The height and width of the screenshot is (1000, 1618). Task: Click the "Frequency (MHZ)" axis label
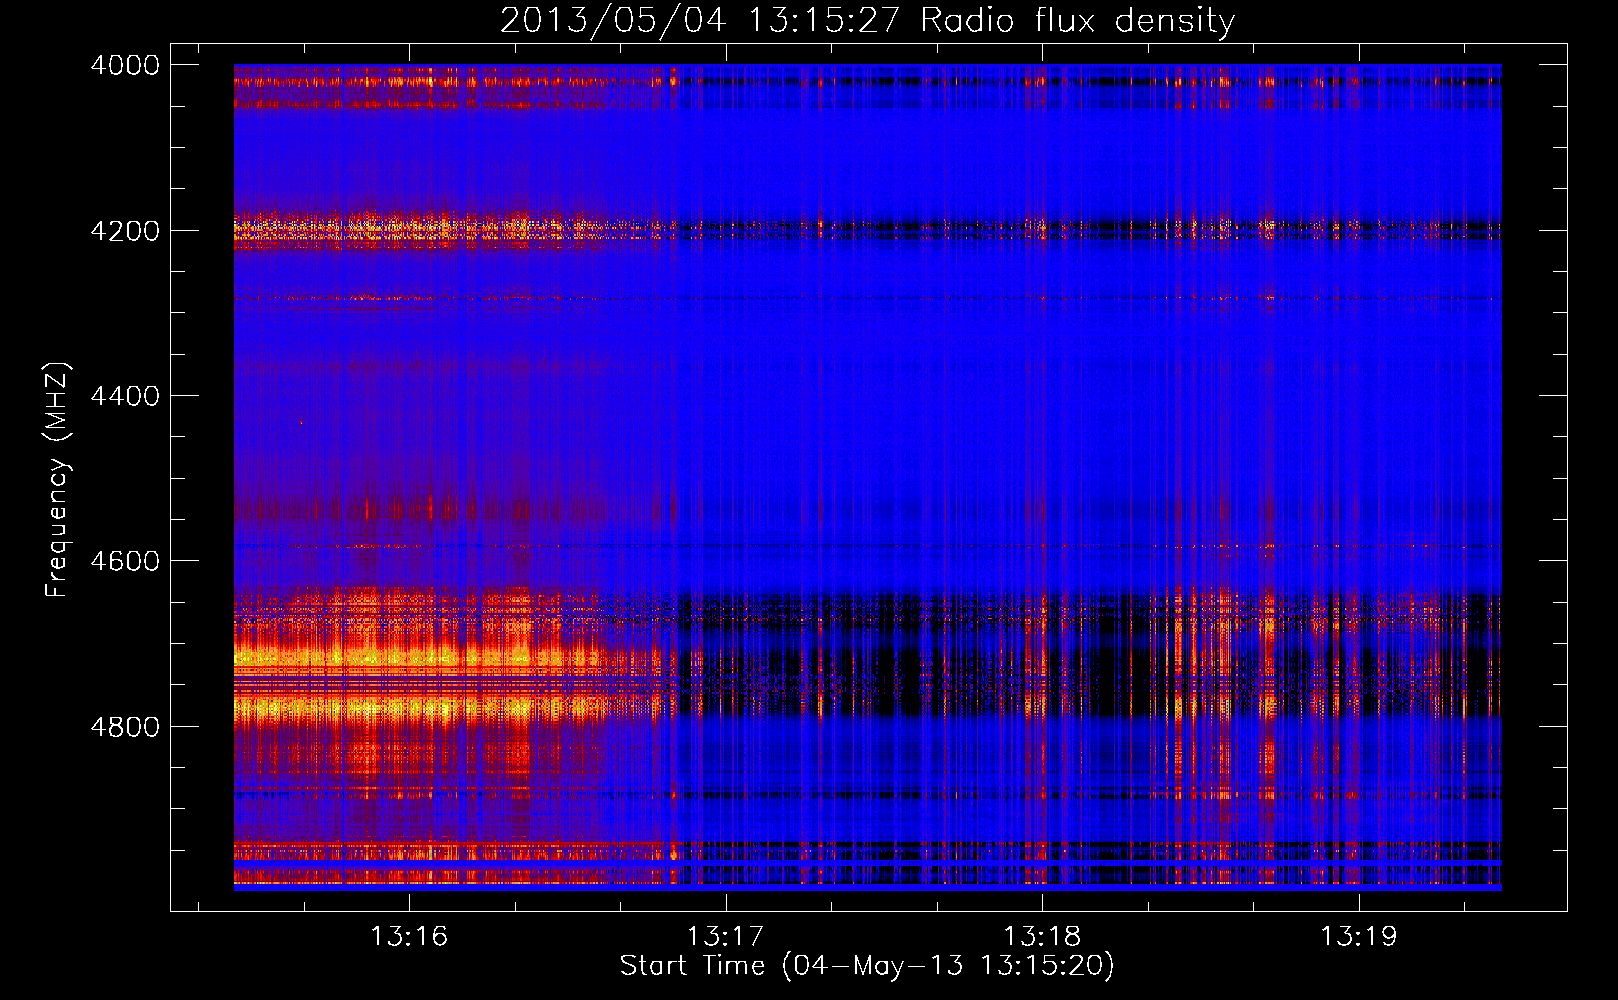[57, 480]
